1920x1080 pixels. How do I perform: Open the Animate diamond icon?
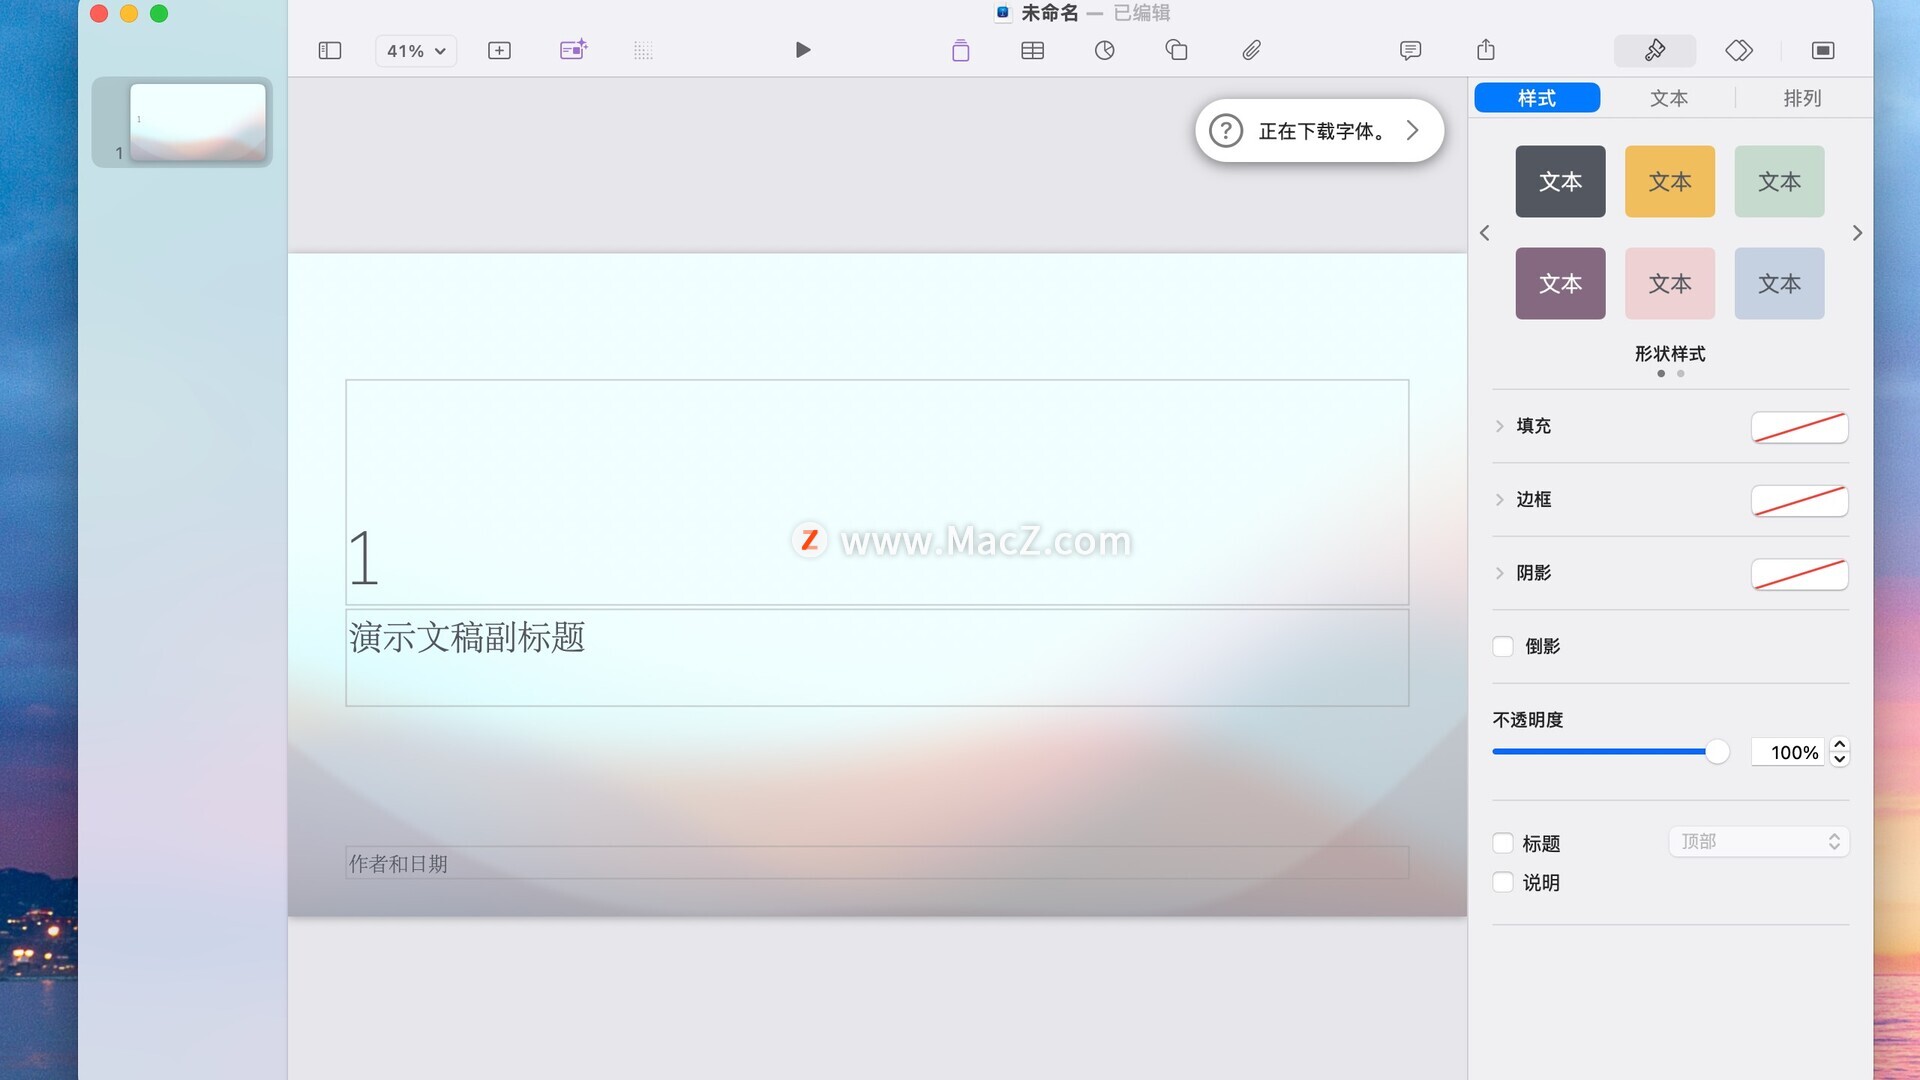(x=1739, y=50)
